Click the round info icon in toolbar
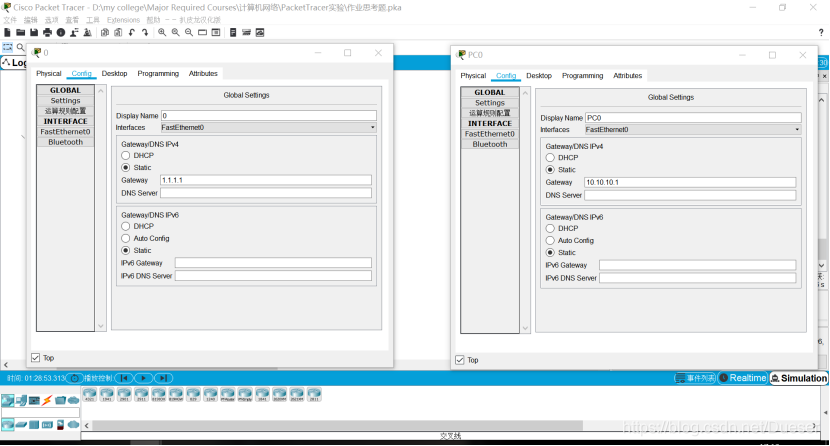The image size is (830, 446). pos(61,32)
